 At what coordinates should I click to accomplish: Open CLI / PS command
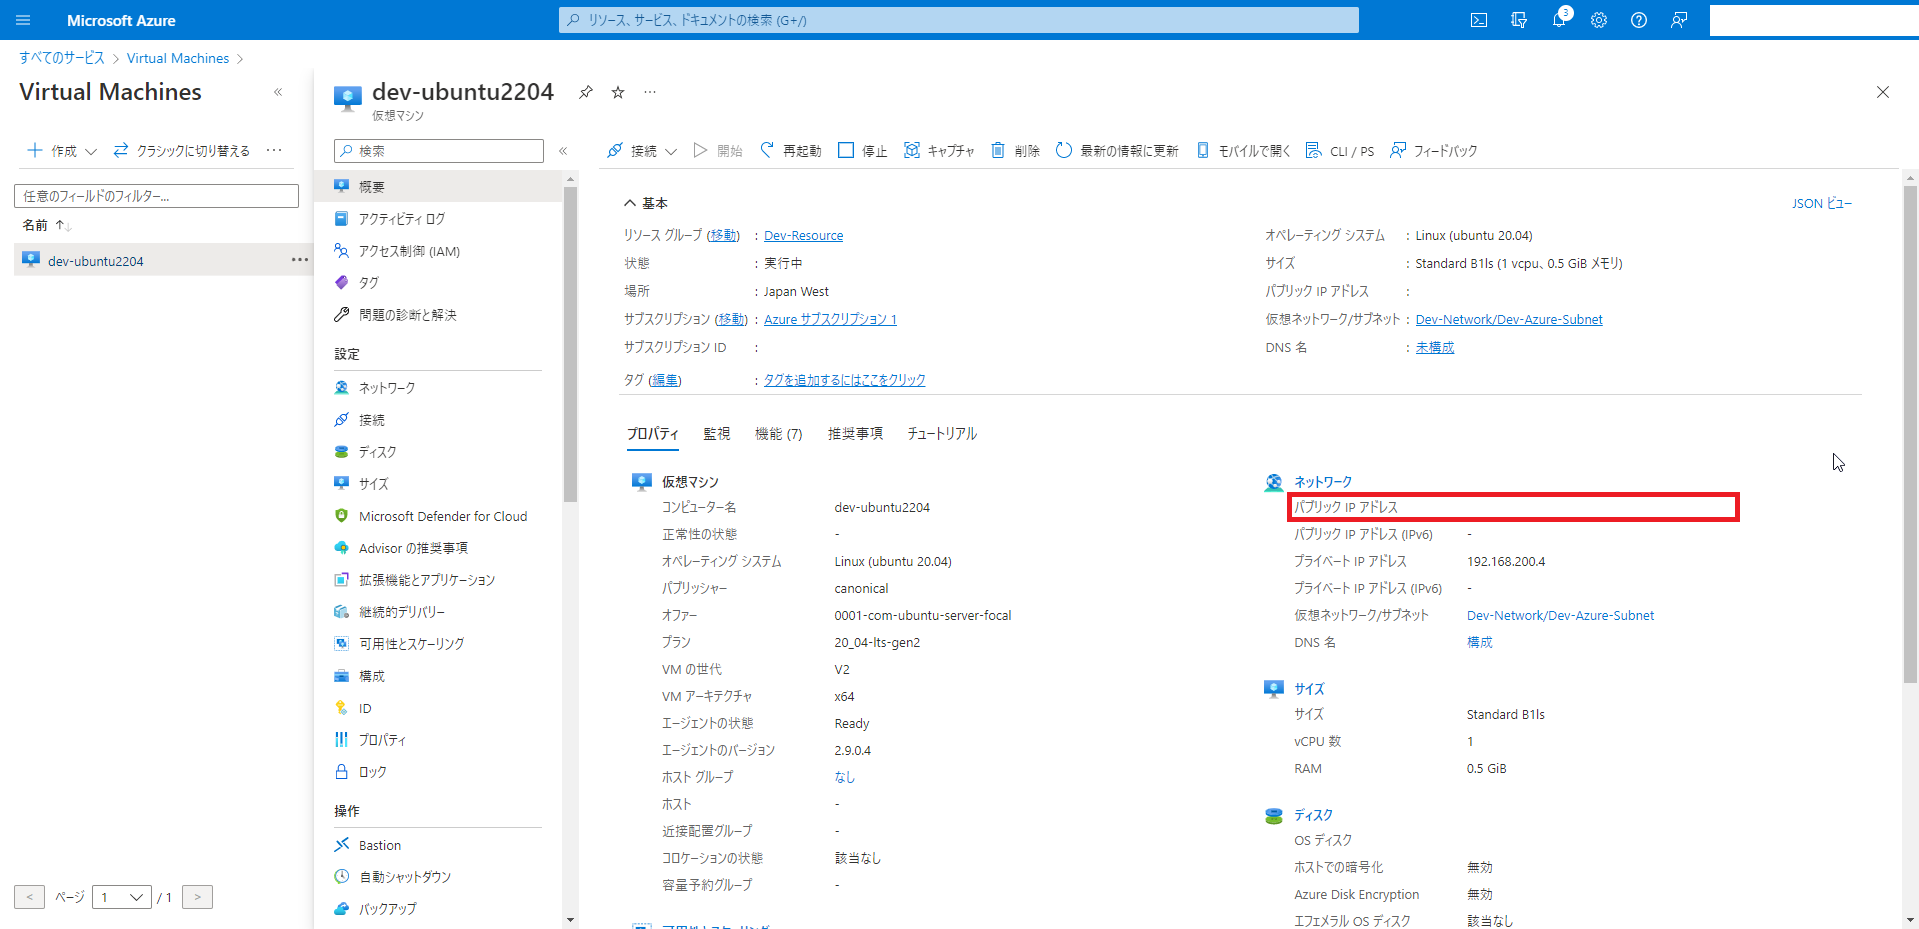click(1340, 151)
